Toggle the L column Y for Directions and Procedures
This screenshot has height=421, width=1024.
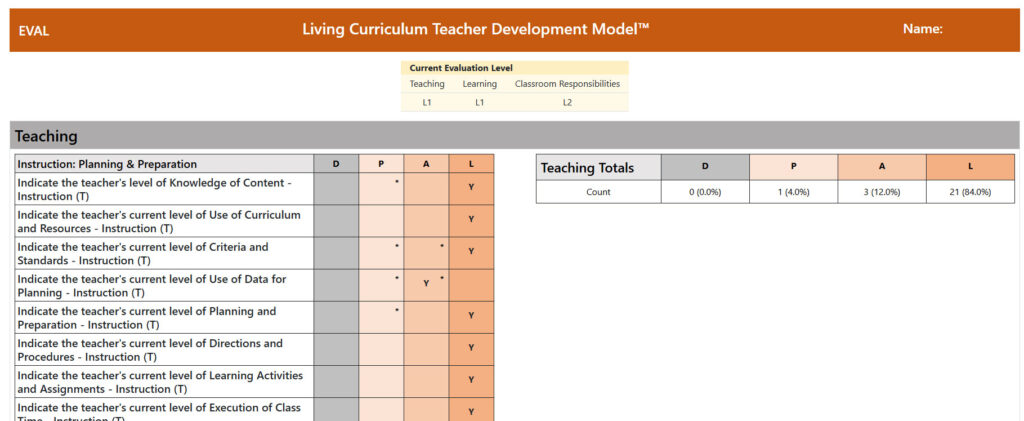coord(471,348)
